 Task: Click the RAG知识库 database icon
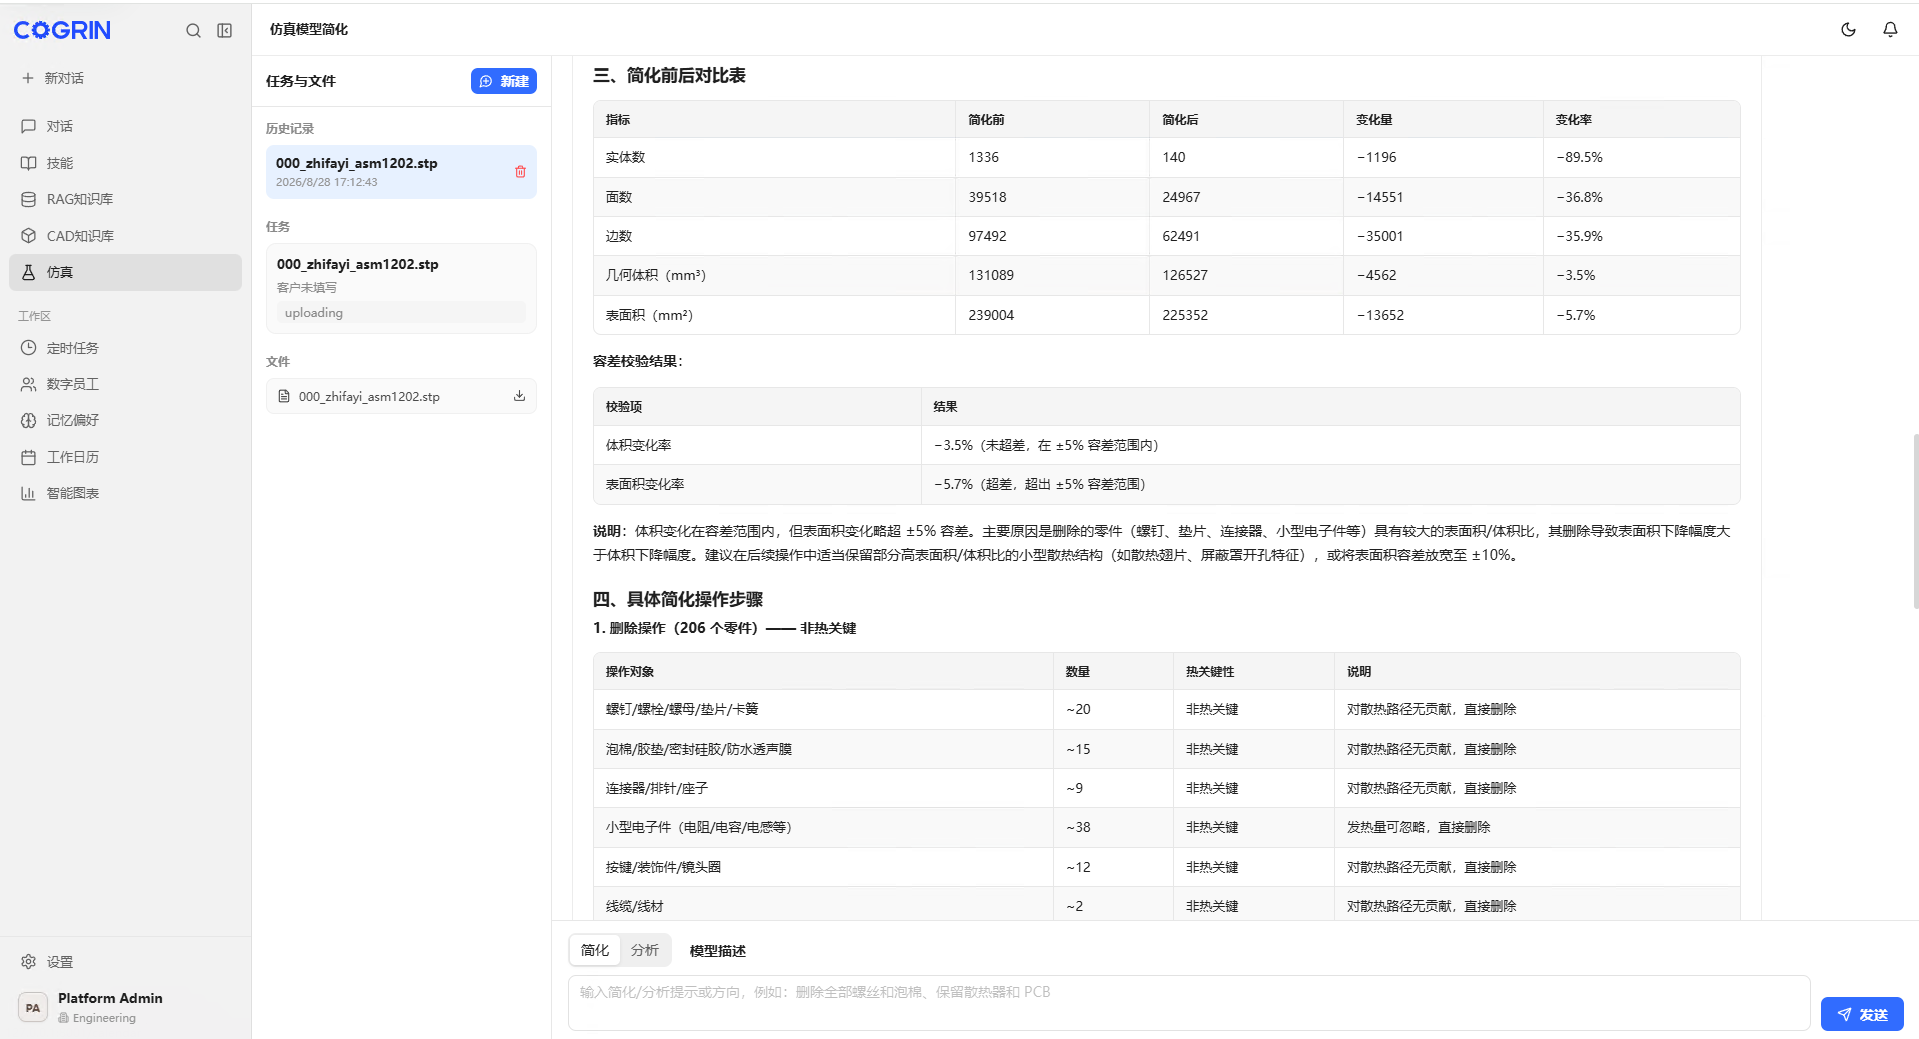tap(29, 199)
